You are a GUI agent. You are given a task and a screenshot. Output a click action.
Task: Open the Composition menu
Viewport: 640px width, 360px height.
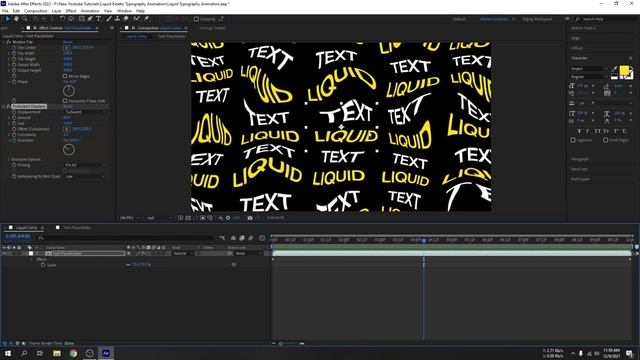(36, 11)
